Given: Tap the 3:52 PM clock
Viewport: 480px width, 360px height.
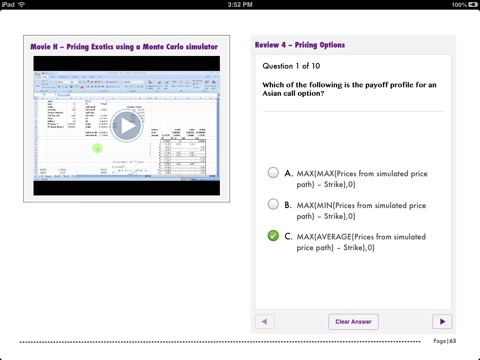Looking at the screenshot, I should pos(240,5).
